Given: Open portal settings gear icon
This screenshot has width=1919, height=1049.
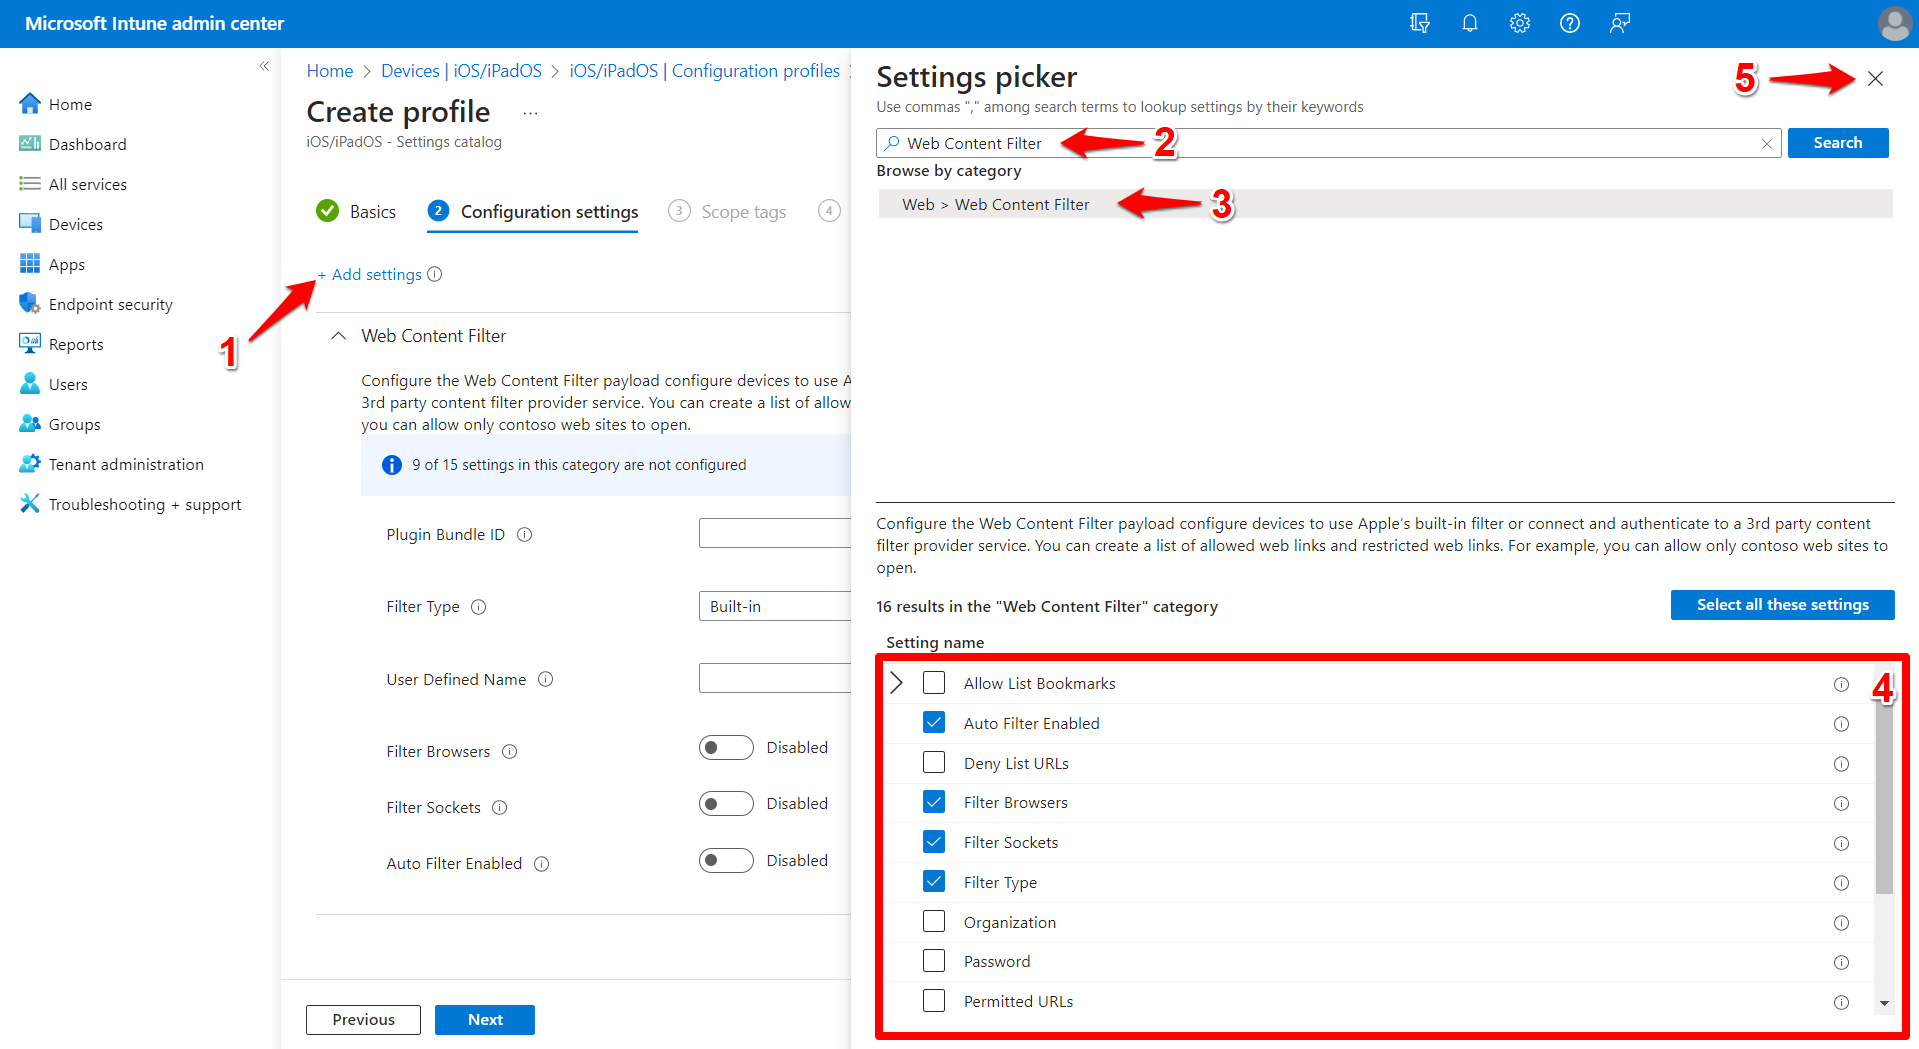Looking at the screenshot, I should tap(1520, 23).
